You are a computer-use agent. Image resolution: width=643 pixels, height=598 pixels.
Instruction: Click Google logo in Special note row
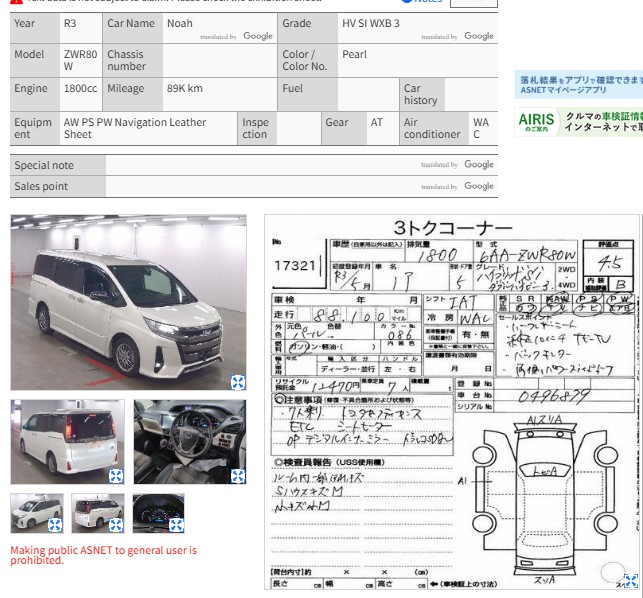click(x=479, y=164)
